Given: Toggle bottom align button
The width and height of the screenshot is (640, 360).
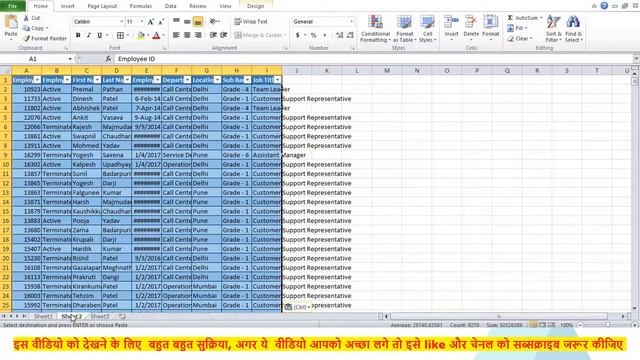Looking at the screenshot, I should (x=198, y=22).
